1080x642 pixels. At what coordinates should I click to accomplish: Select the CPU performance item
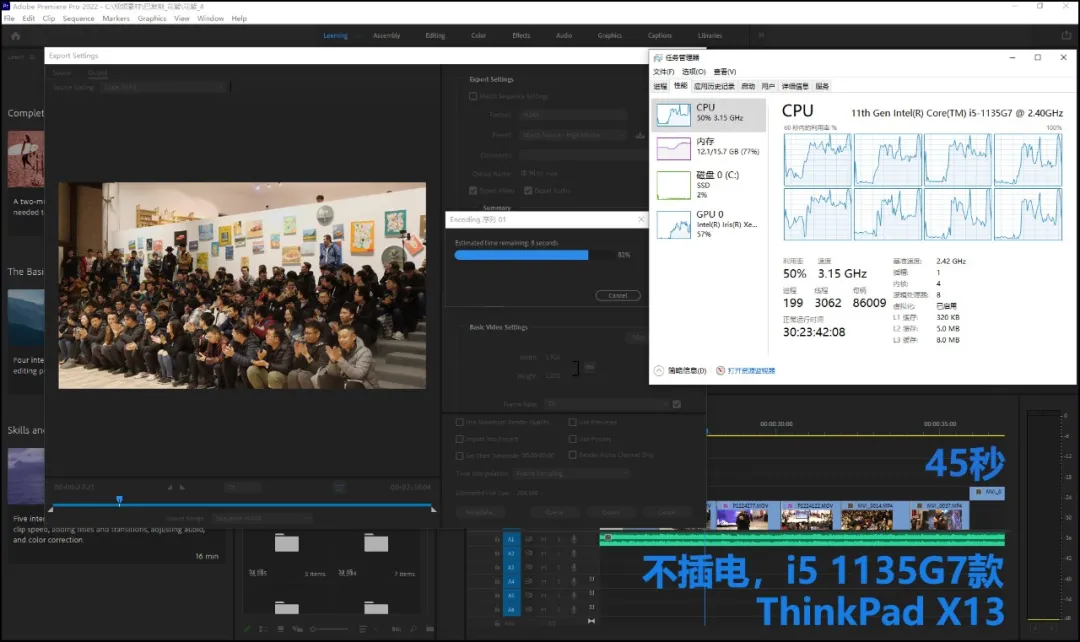(x=709, y=114)
